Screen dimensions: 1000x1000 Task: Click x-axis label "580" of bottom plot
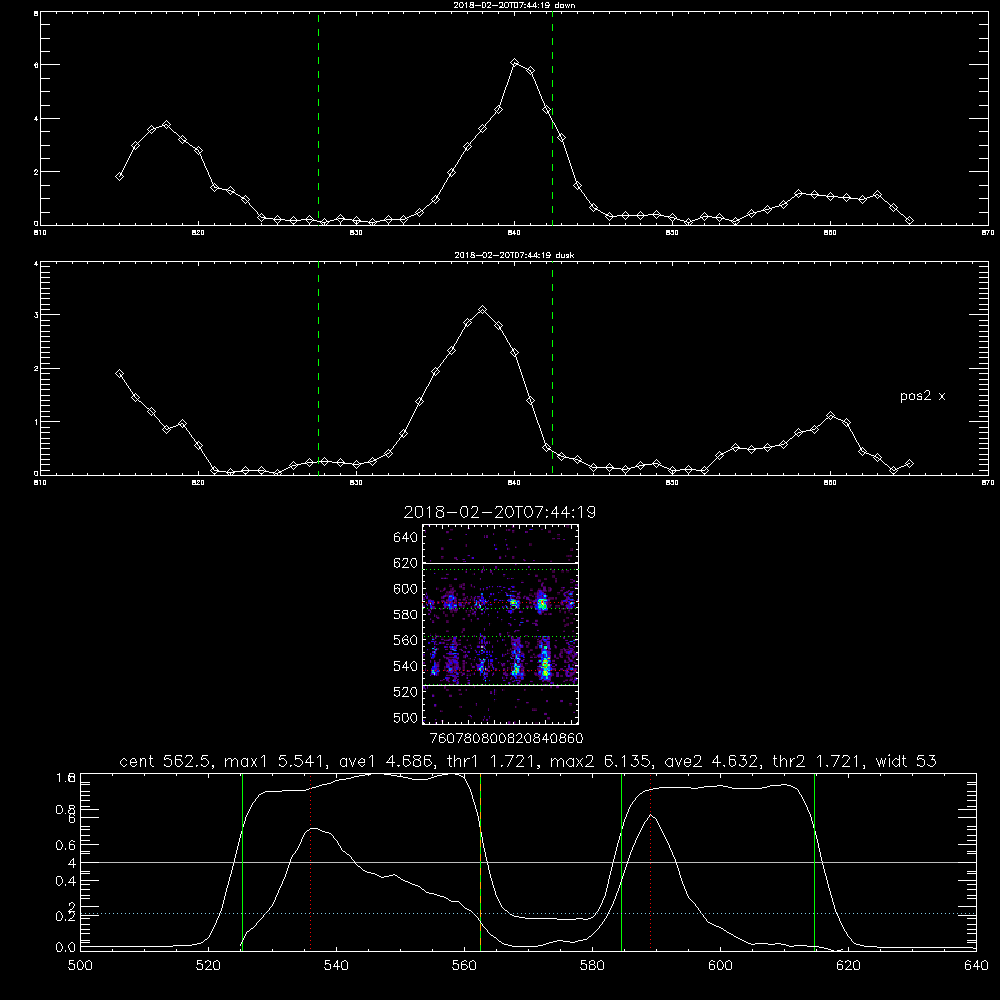tap(592, 966)
